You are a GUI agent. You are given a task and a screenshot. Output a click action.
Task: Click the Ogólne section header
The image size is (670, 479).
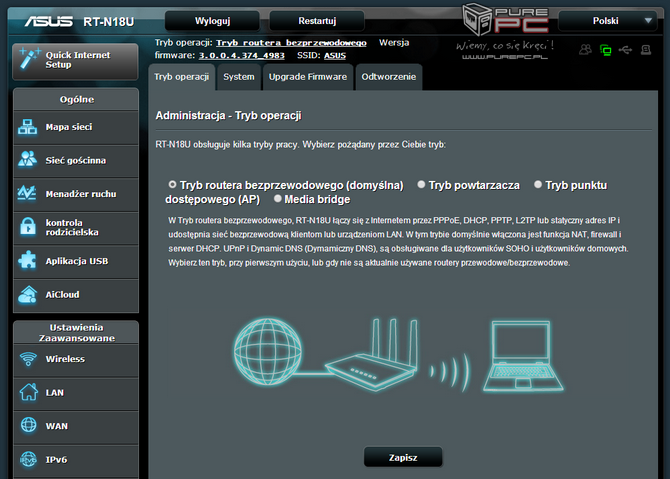pyautogui.click(x=76, y=100)
